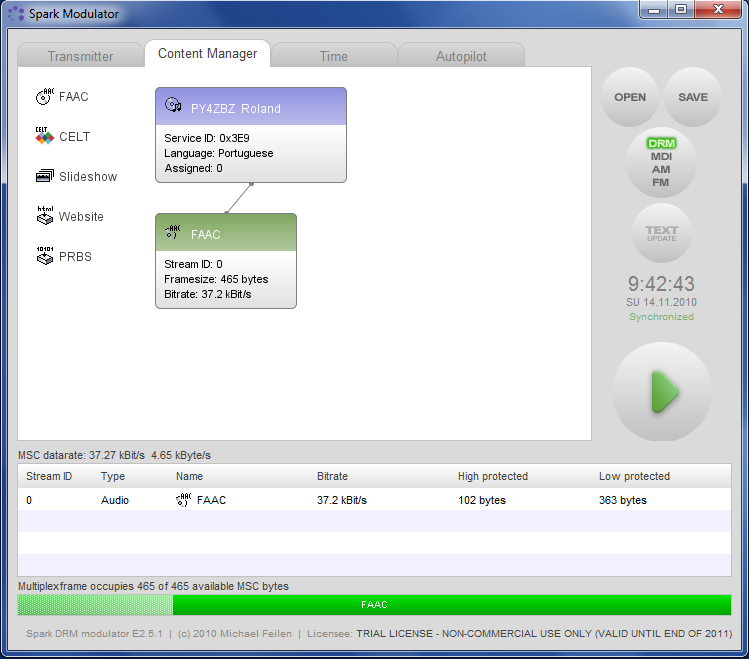749x659 pixels.
Task: Click Bitrate: 37.2 kBit/s in FAAC node
Action: tap(207, 294)
